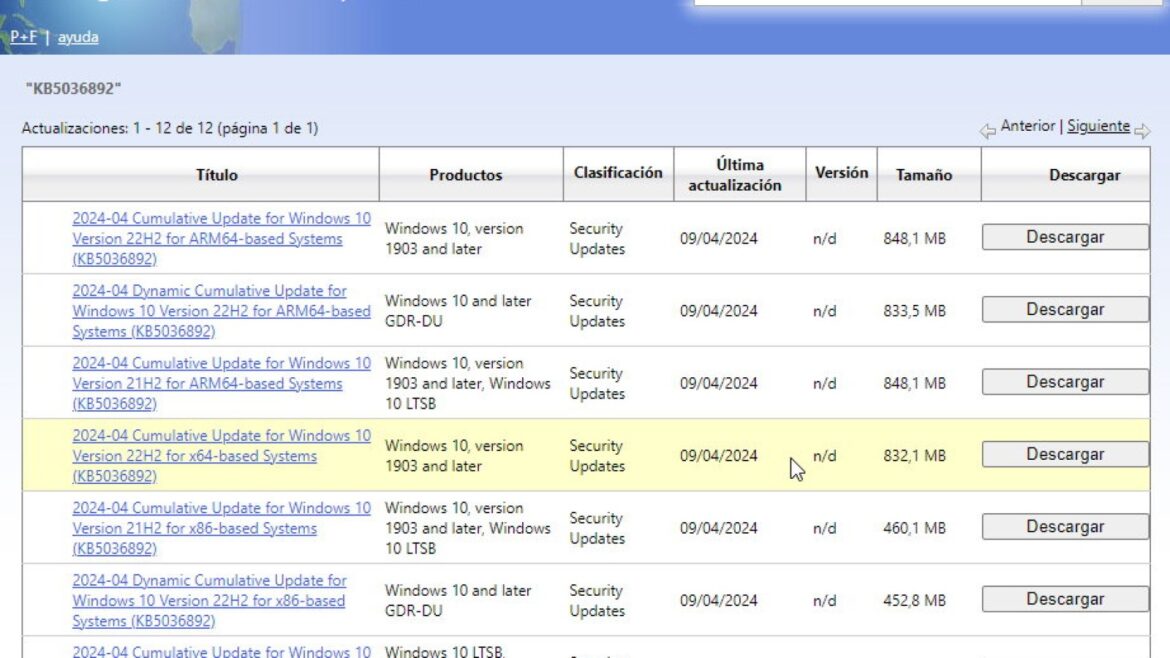
Task: Open 21H2 x86 Cumulative Update link
Action: pos(221,528)
